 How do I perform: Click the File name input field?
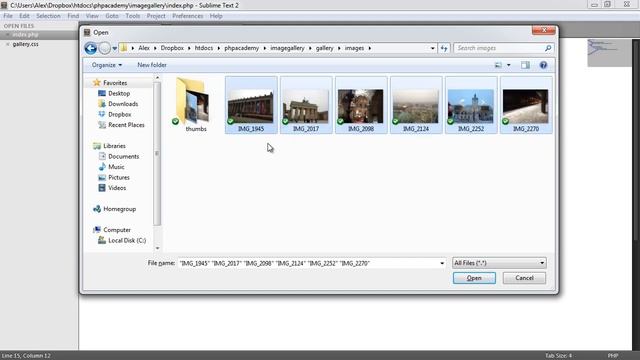(308, 263)
